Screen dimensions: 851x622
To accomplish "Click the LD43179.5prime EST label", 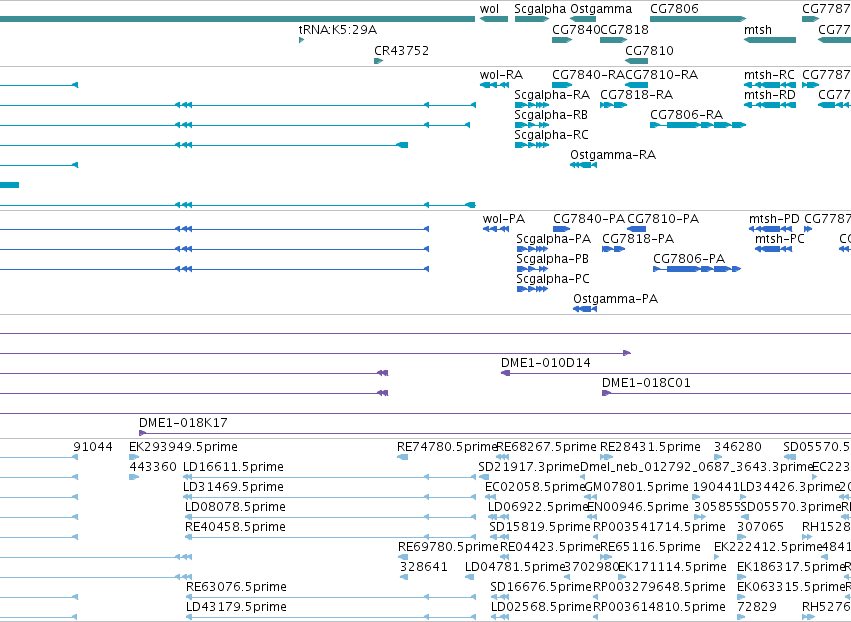I will pyautogui.click(x=236, y=607).
